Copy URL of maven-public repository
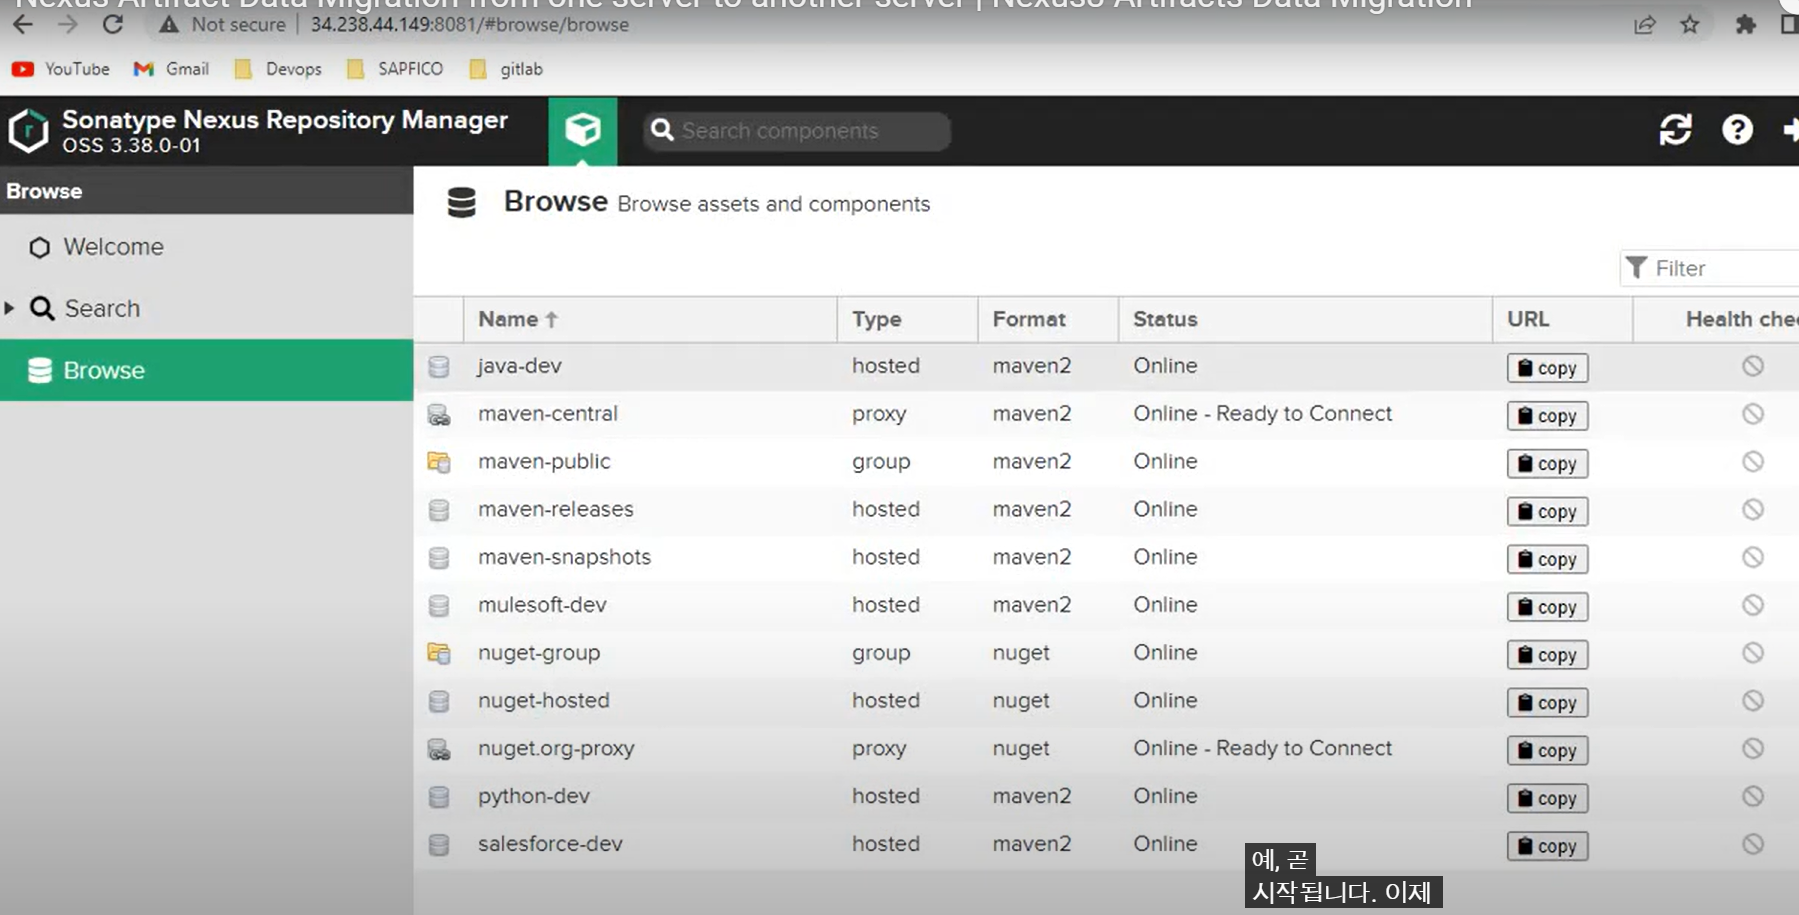1799x915 pixels. click(x=1547, y=464)
